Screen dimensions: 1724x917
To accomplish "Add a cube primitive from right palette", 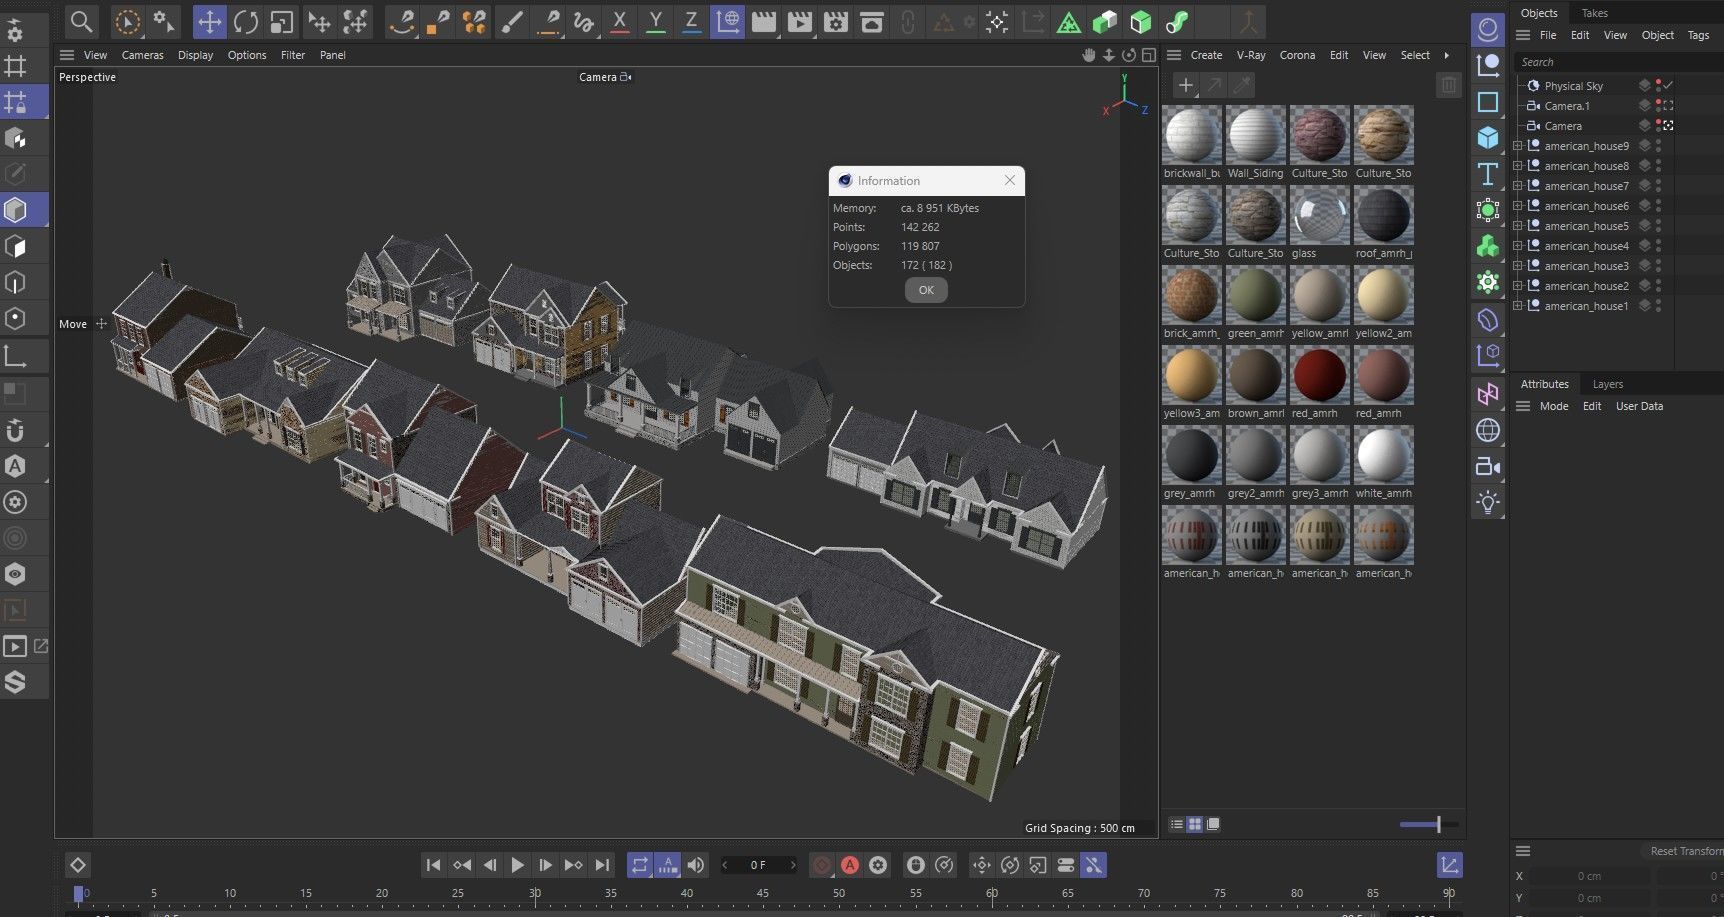I will (1488, 138).
